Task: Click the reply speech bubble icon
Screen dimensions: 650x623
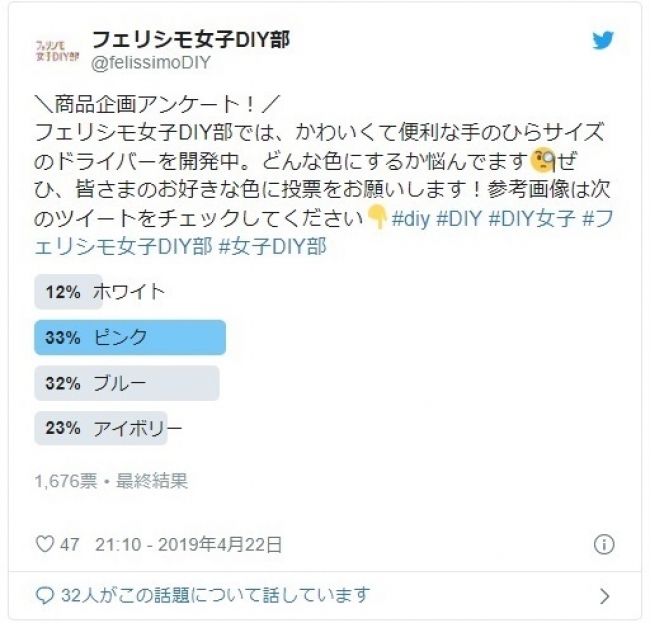Action: tap(45, 596)
